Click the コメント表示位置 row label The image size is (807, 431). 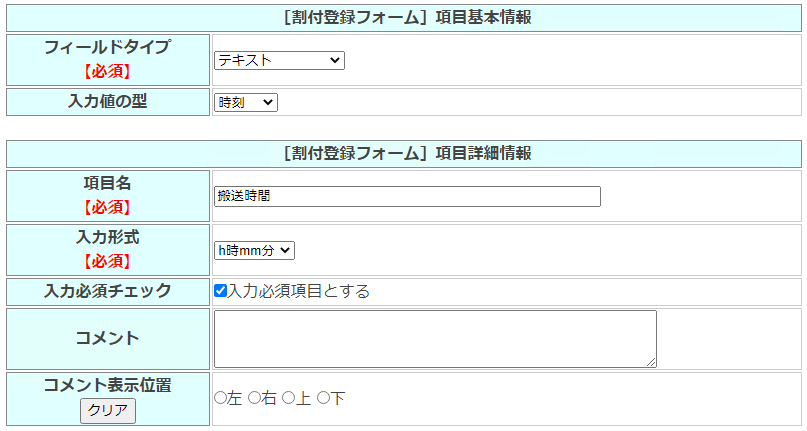point(107,385)
